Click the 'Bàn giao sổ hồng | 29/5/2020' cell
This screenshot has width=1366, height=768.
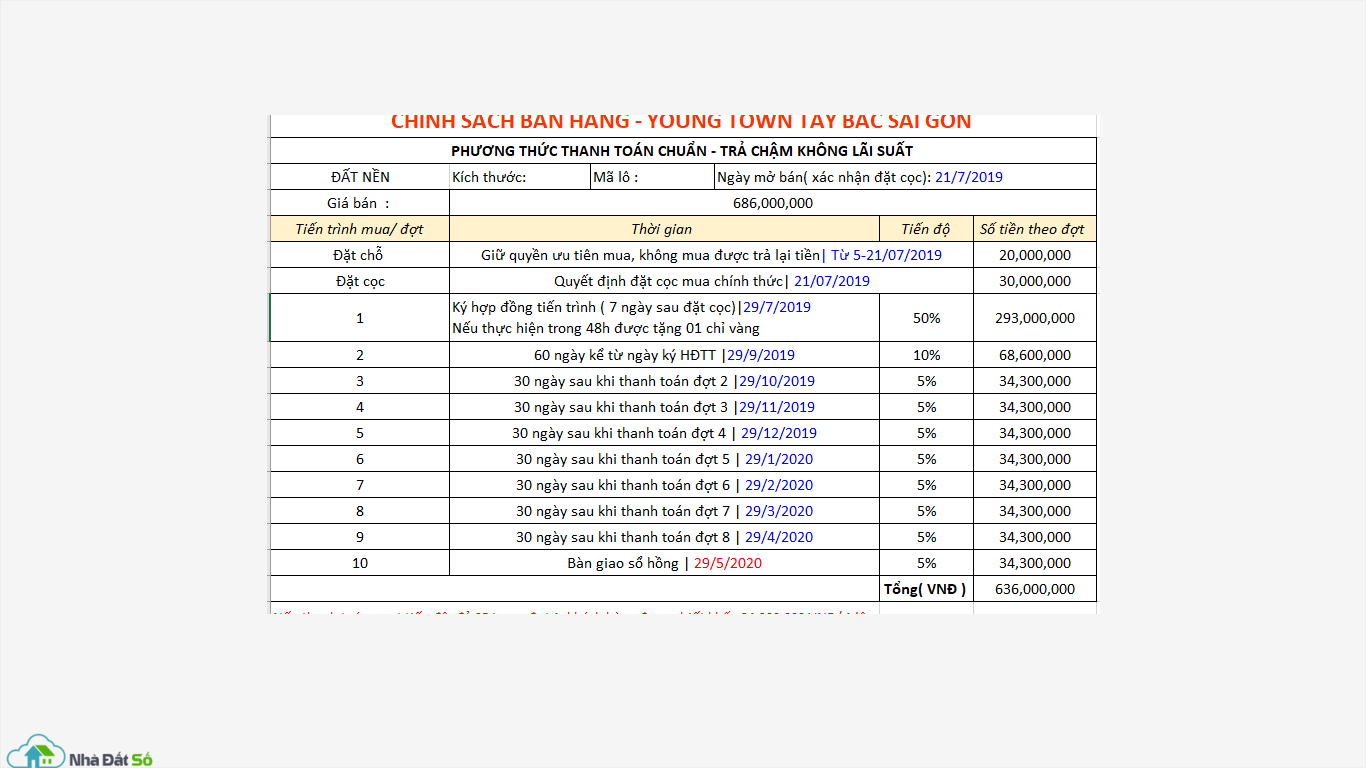(665, 563)
